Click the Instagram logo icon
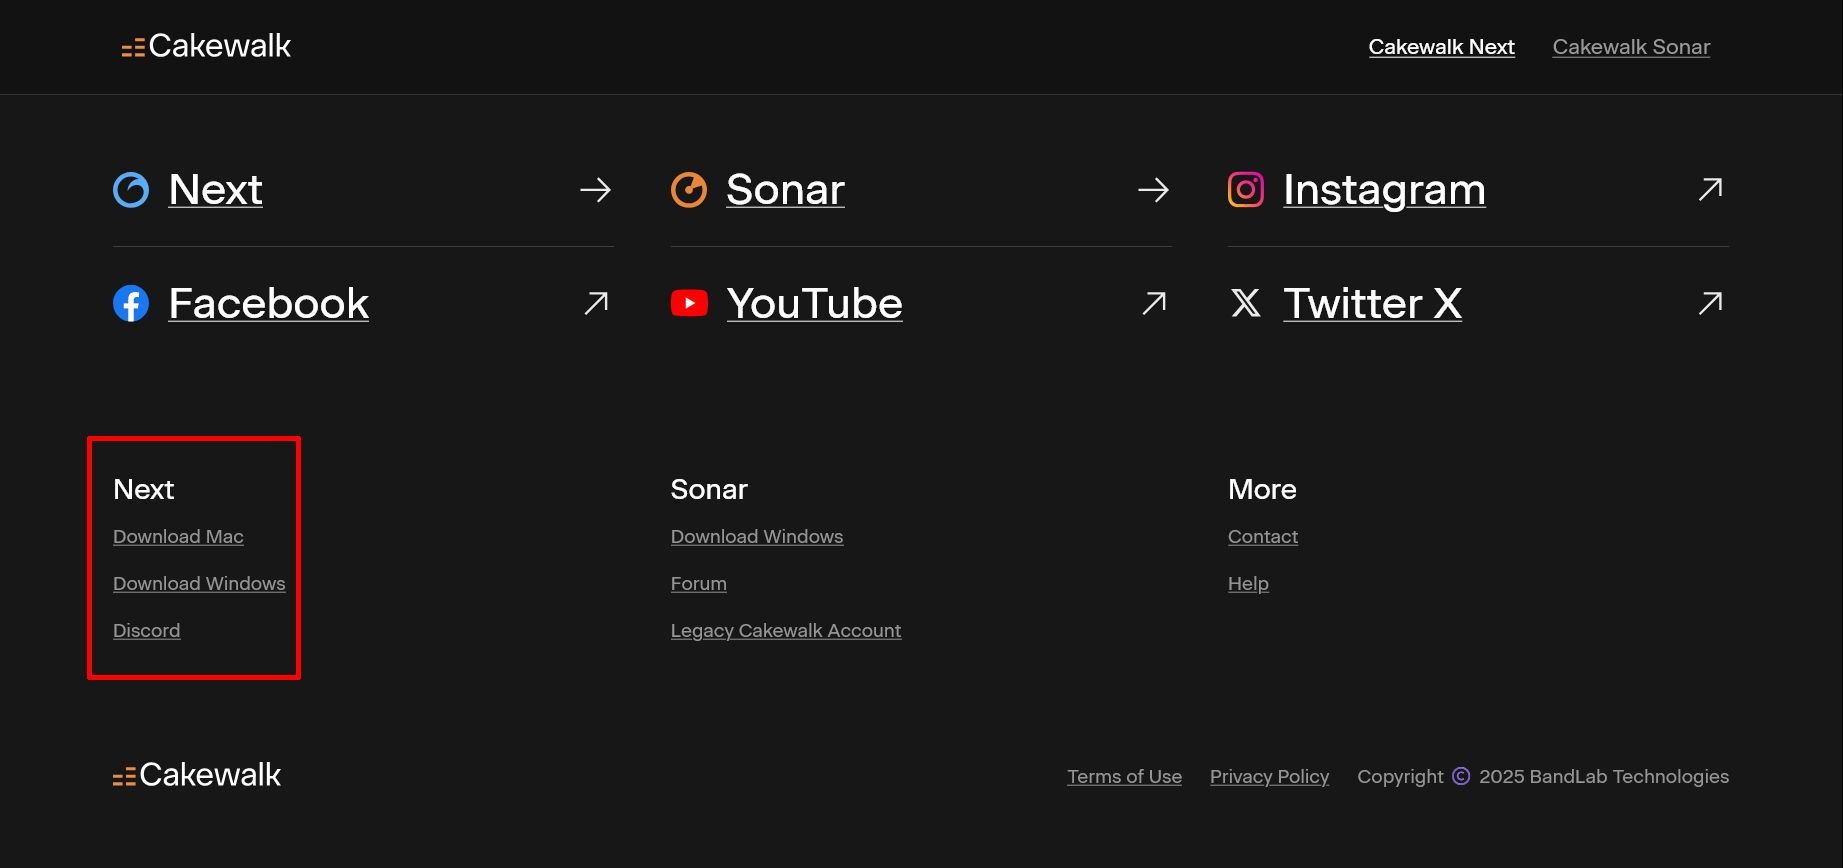This screenshot has height=868, width=1843. (1245, 190)
